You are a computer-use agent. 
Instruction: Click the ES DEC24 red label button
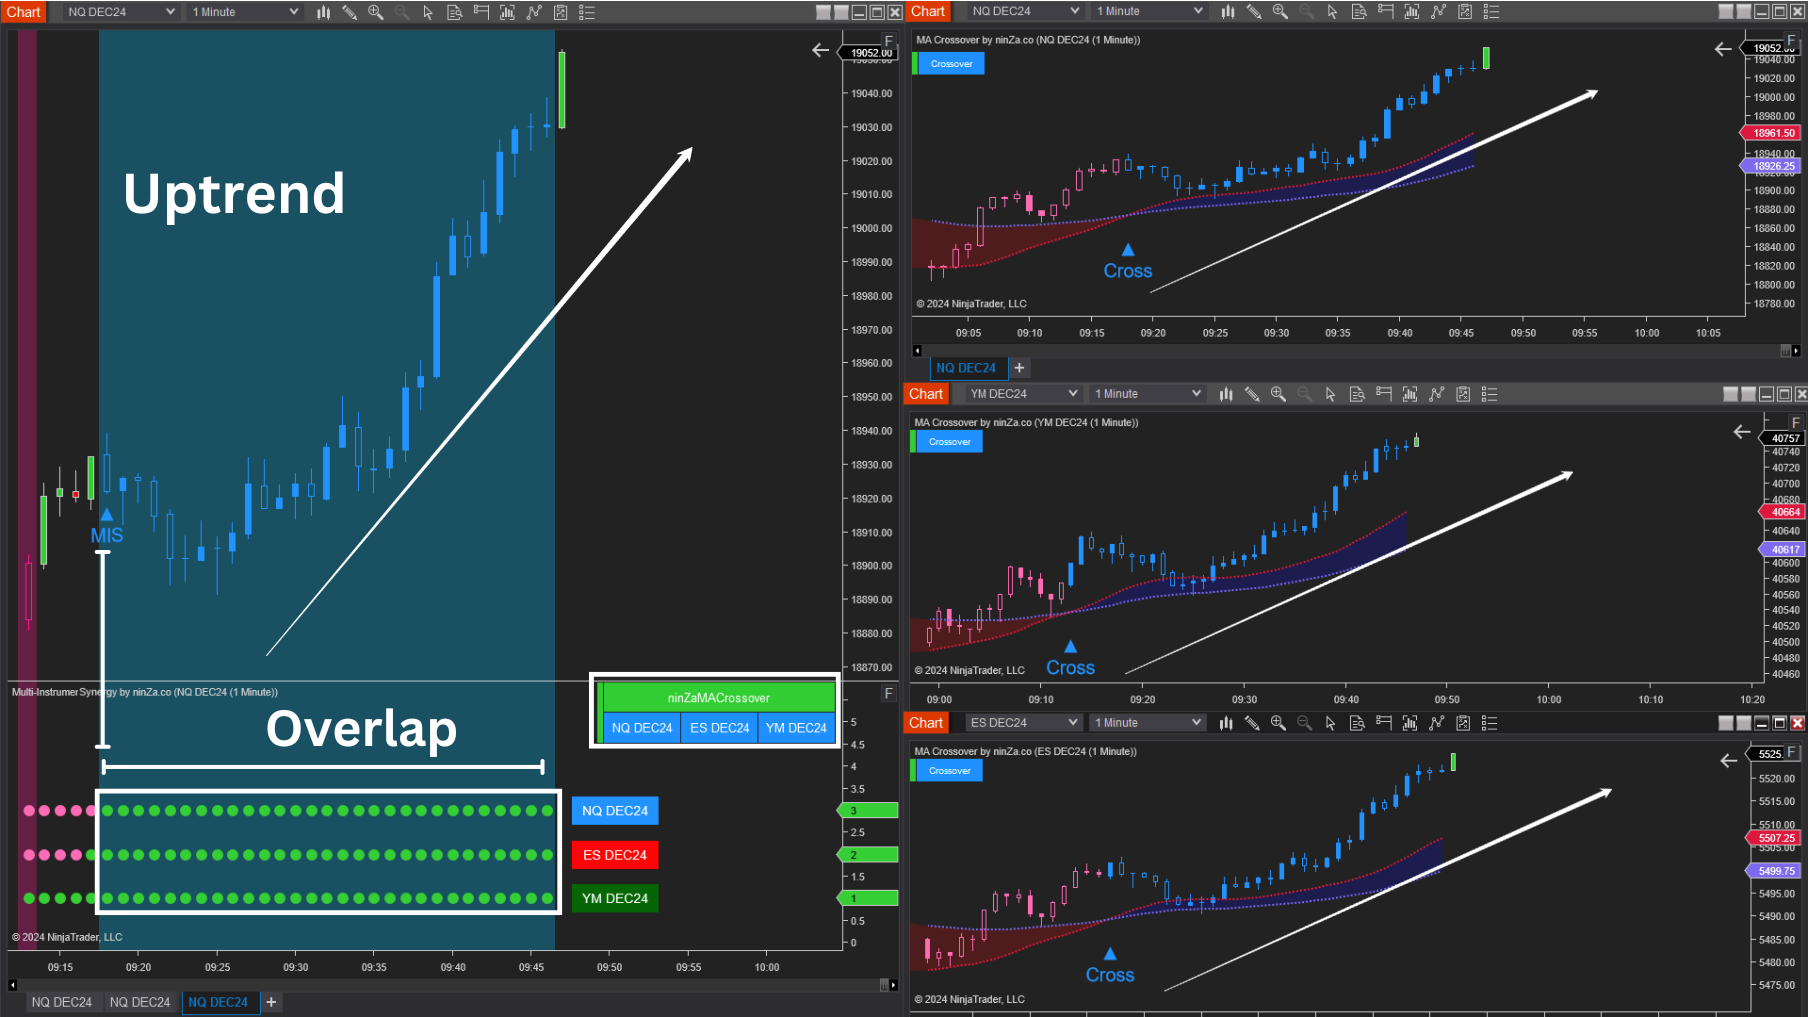[x=614, y=854]
